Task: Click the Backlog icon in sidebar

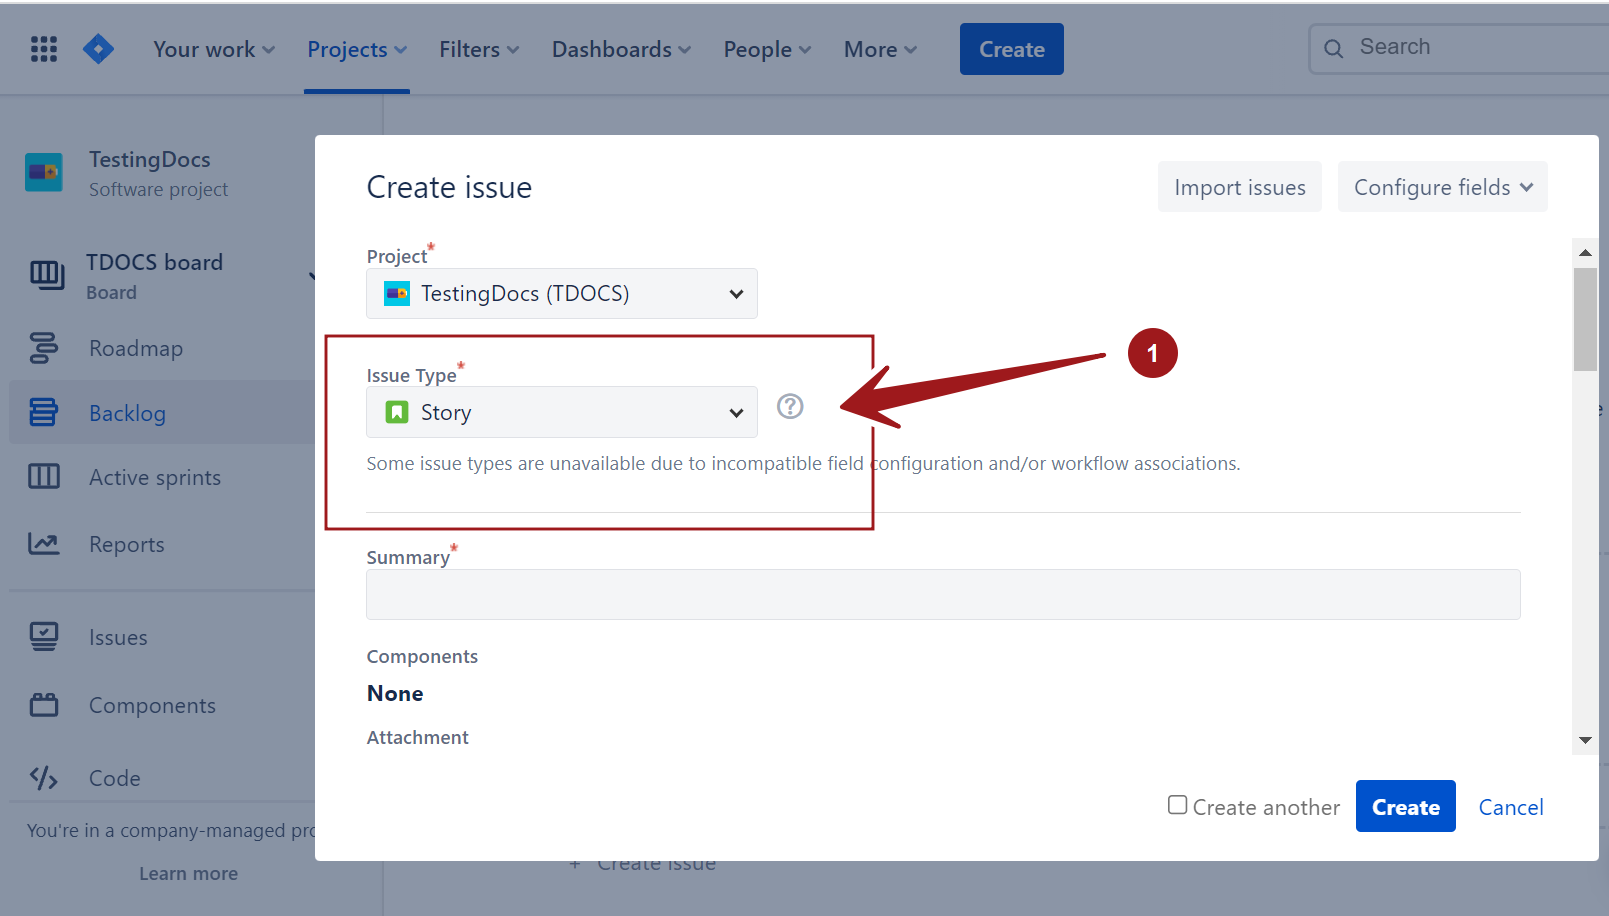Action: [x=44, y=412]
